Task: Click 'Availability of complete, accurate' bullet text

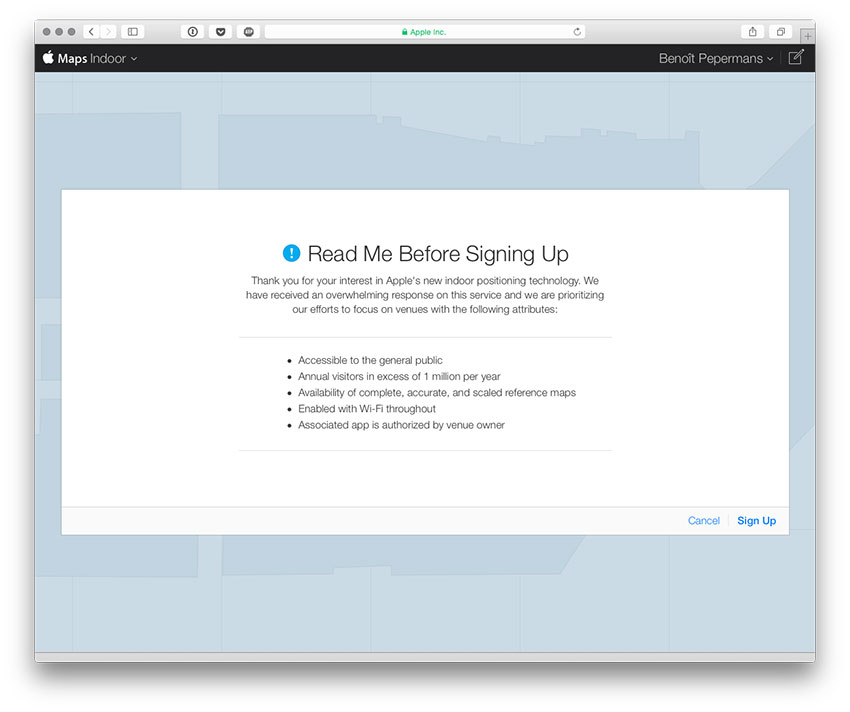Action: [437, 393]
